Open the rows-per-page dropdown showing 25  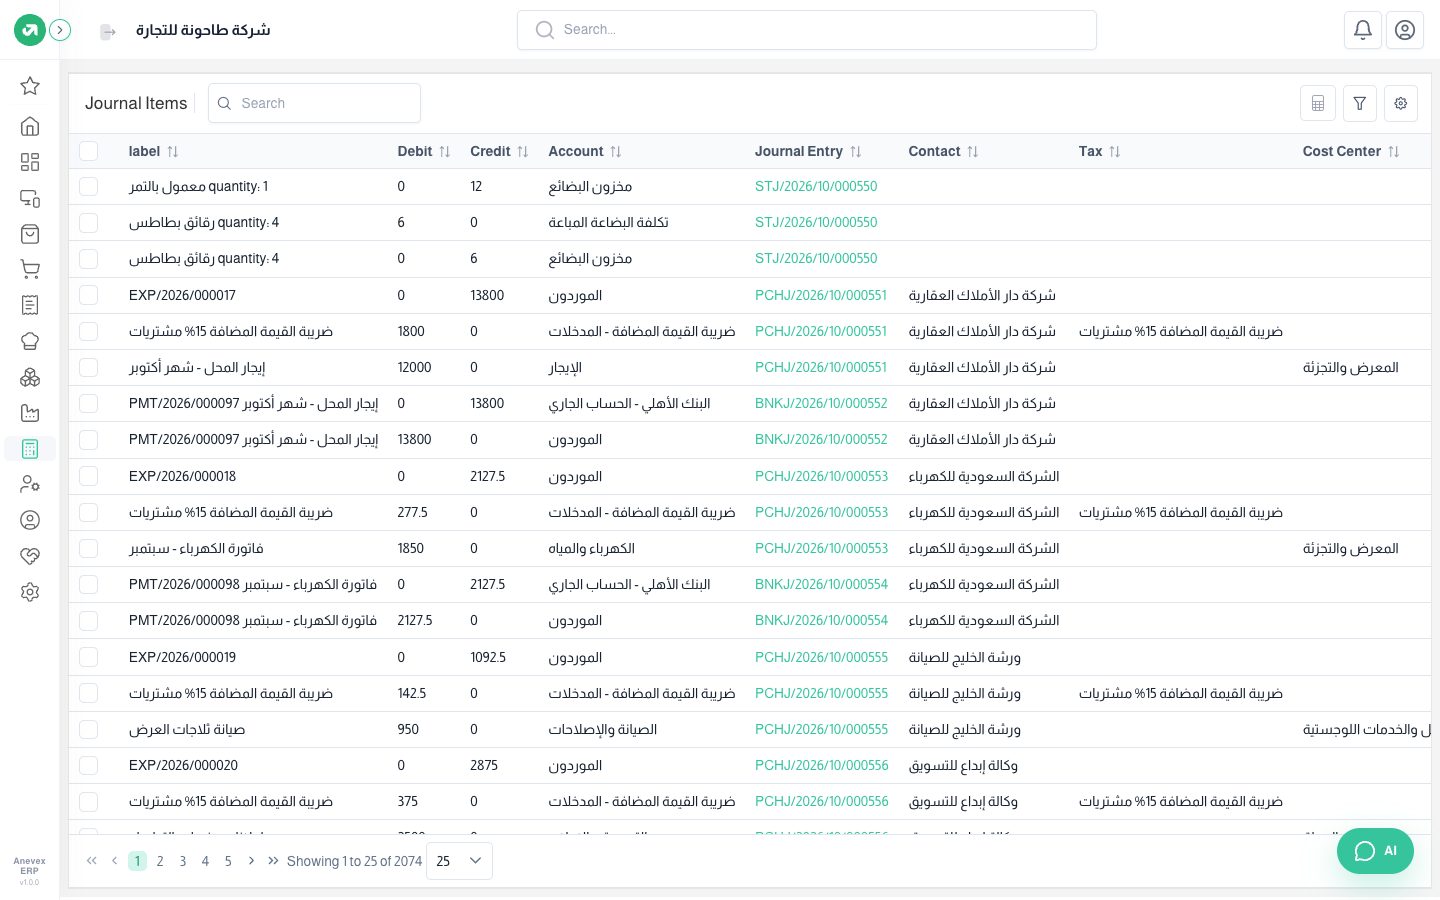[459, 861]
